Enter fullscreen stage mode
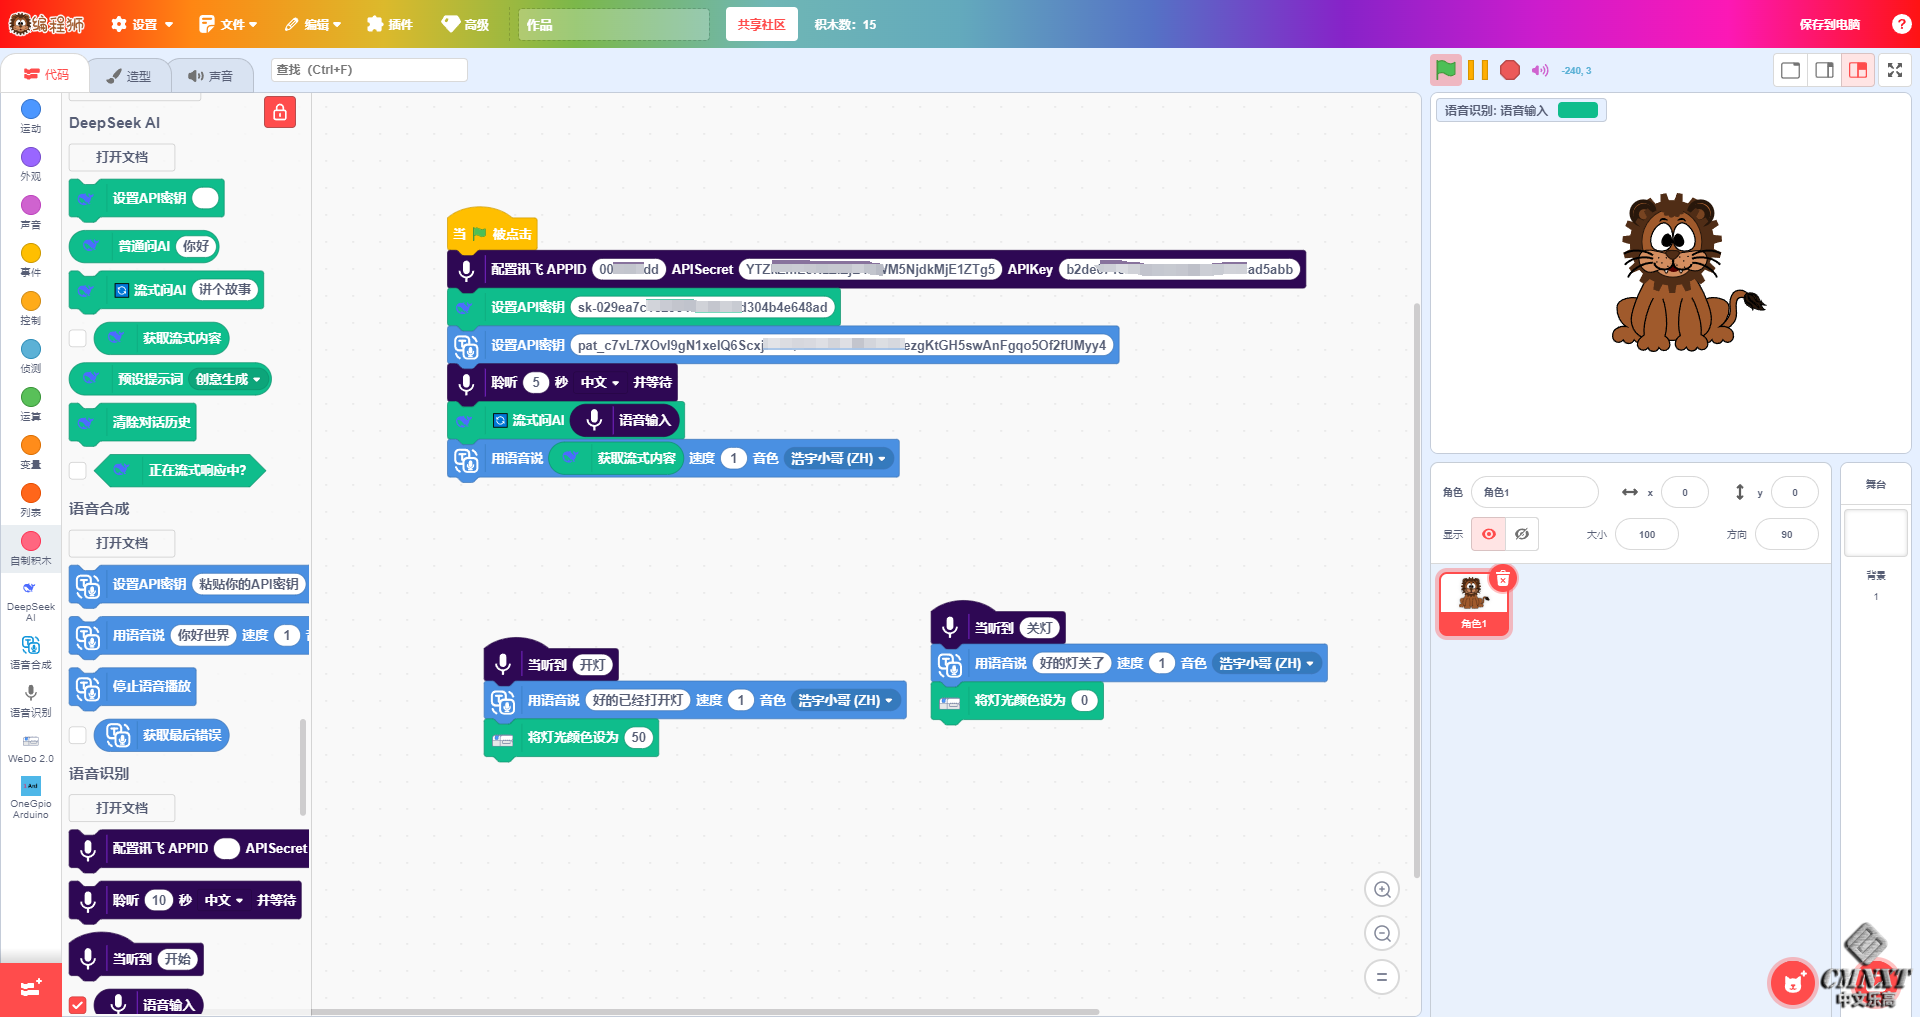Screen dimensions: 1920x1017 (1894, 70)
